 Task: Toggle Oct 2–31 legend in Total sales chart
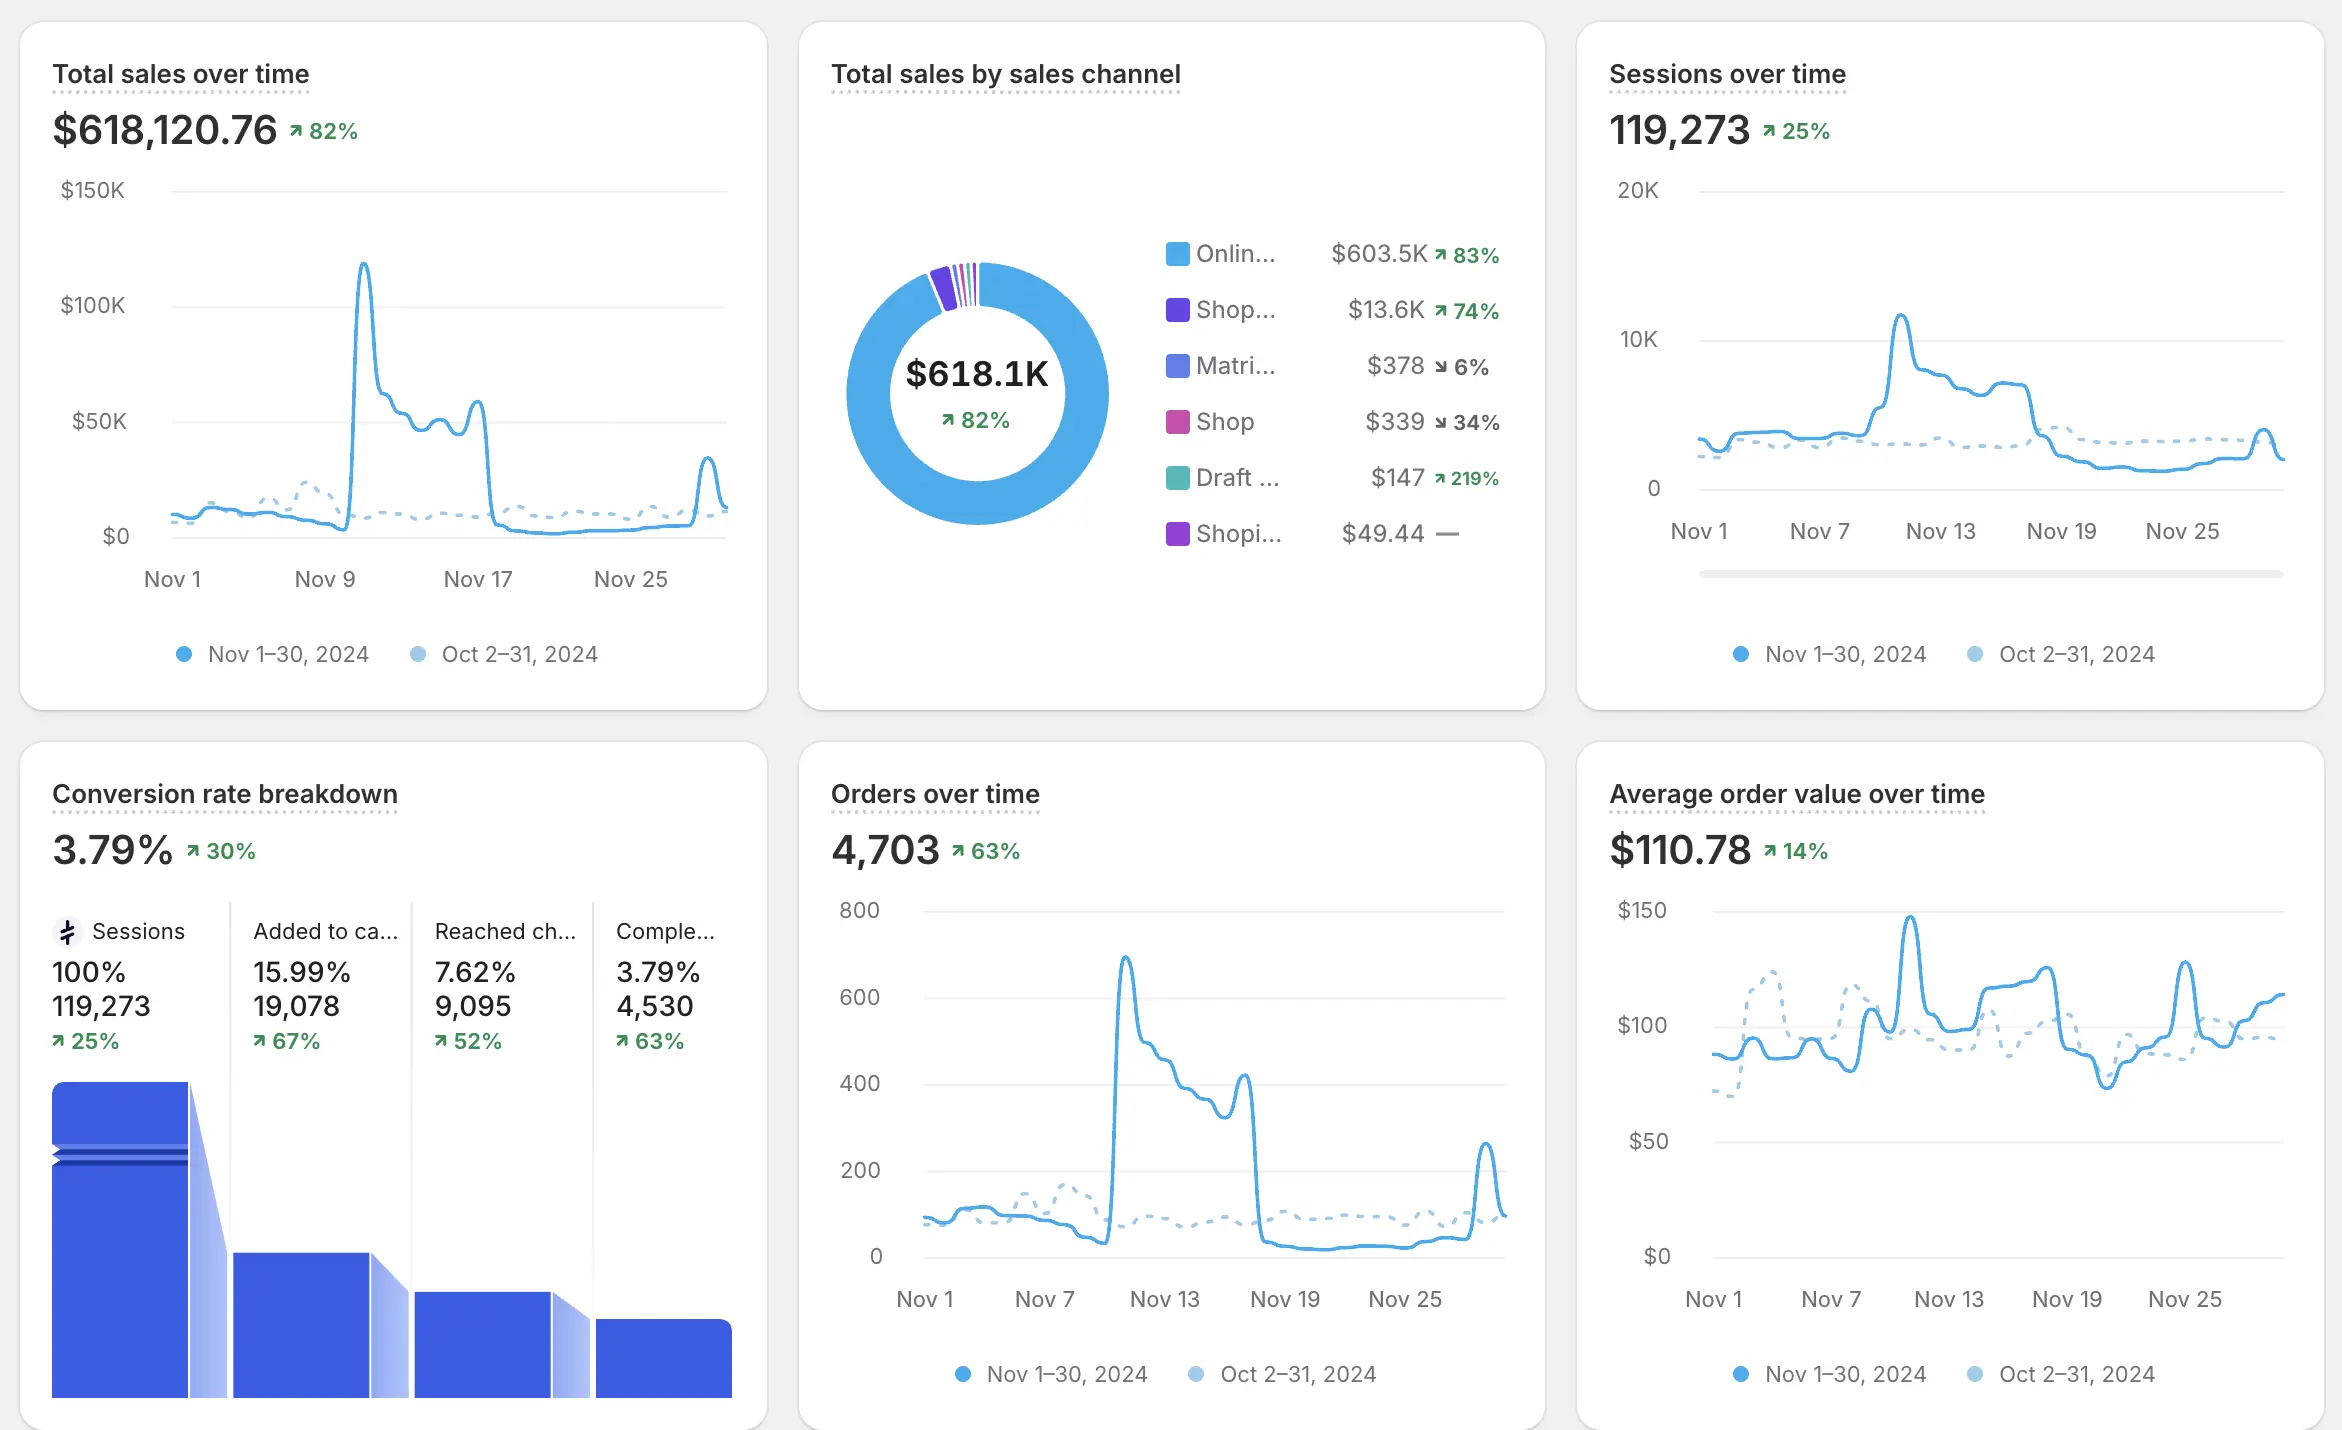(x=504, y=654)
